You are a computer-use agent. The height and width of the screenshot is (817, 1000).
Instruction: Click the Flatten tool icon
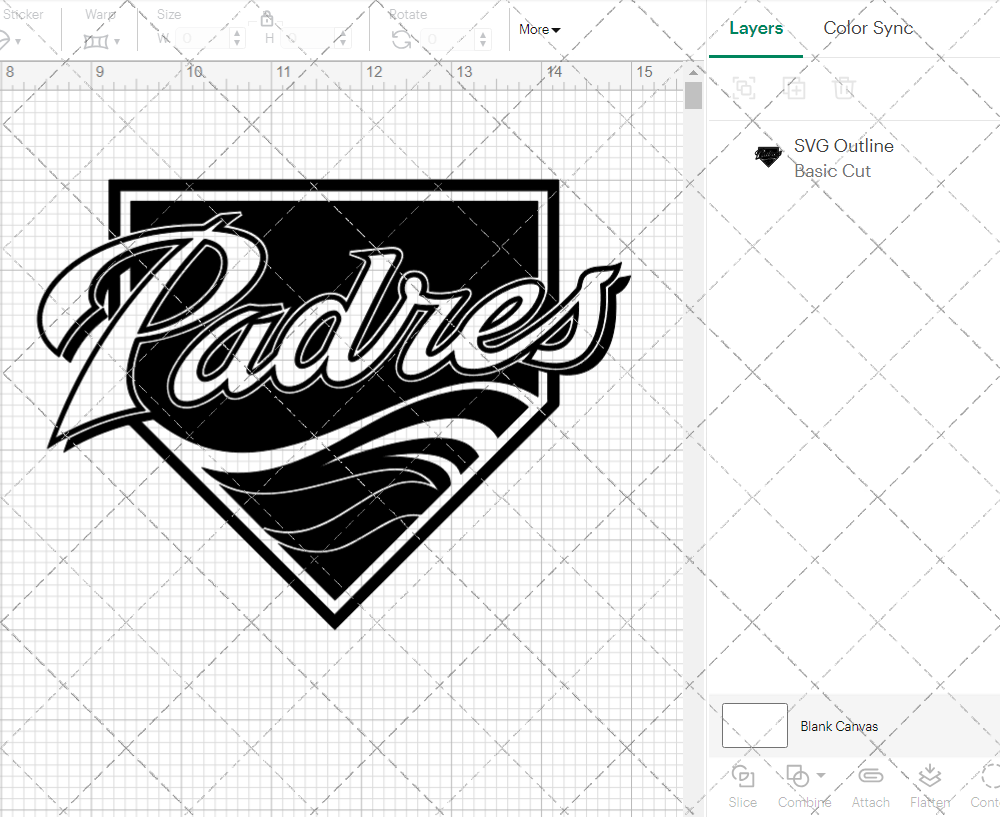(930, 776)
